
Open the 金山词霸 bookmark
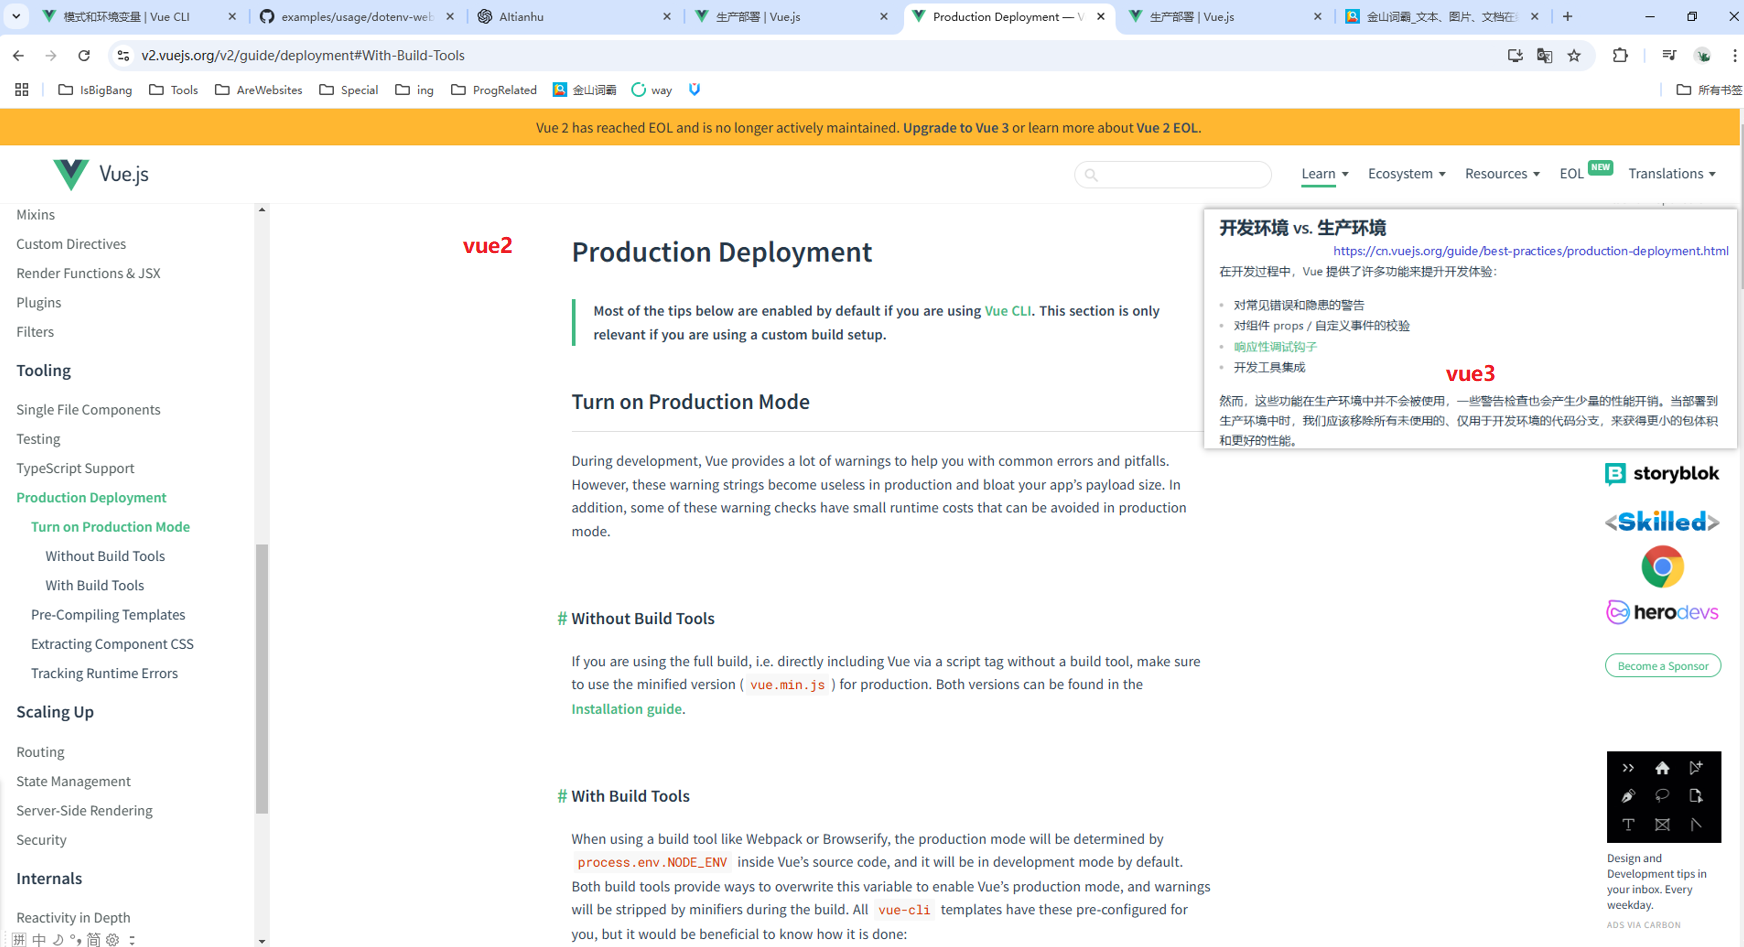[584, 90]
